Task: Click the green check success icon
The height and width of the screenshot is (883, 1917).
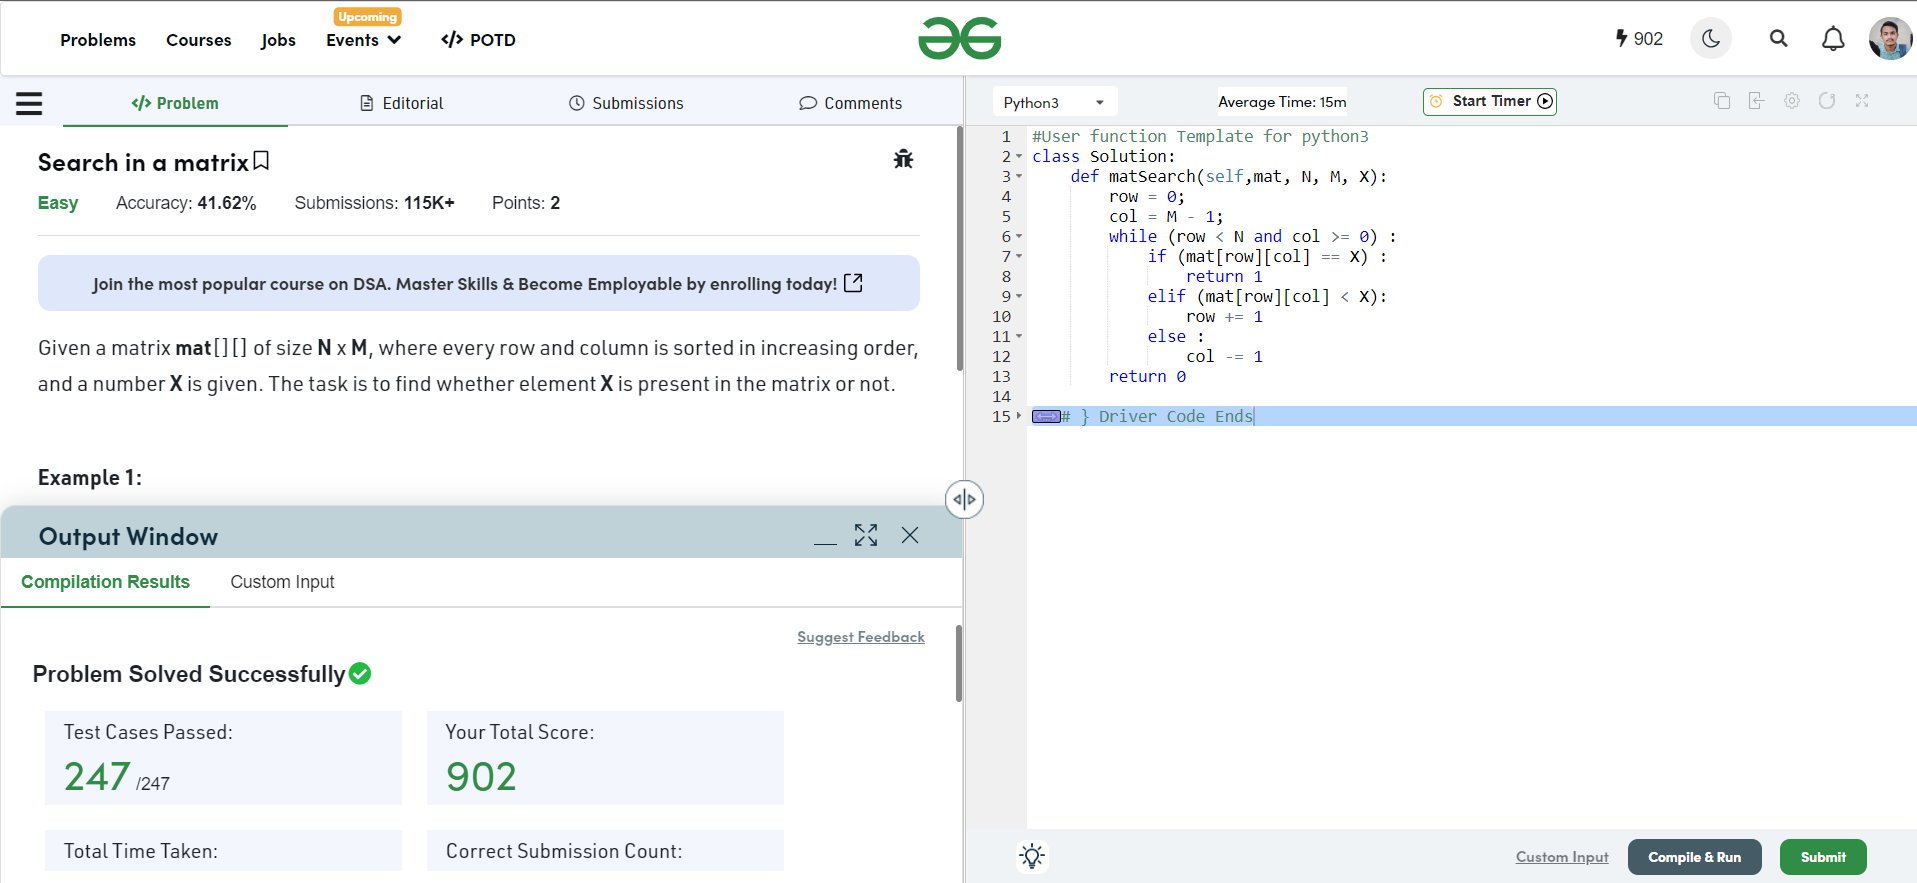Action: coord(360,674)
